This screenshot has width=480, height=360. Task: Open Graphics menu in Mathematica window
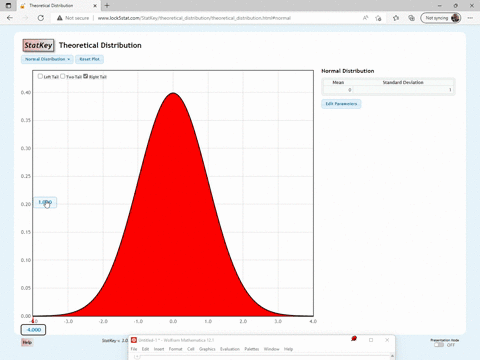207,349
